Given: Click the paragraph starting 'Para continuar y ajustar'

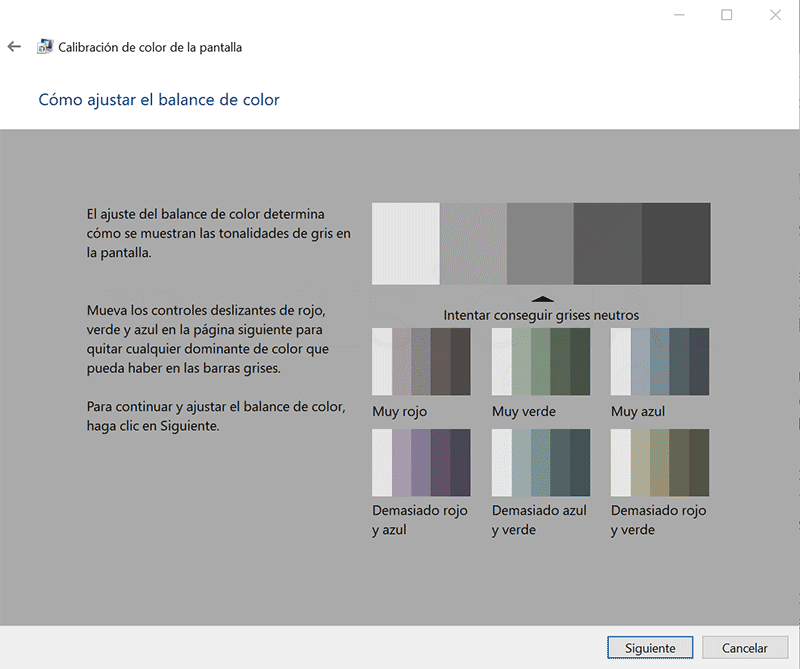Looking at the screenshot, I should coord(216,416).
